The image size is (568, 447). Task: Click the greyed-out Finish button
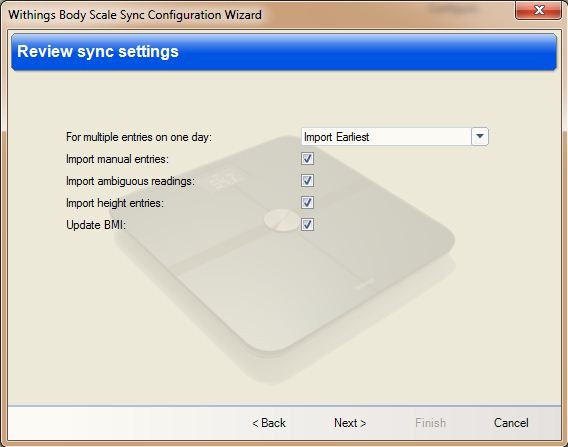pyautogui.click(x=430, y=423)
